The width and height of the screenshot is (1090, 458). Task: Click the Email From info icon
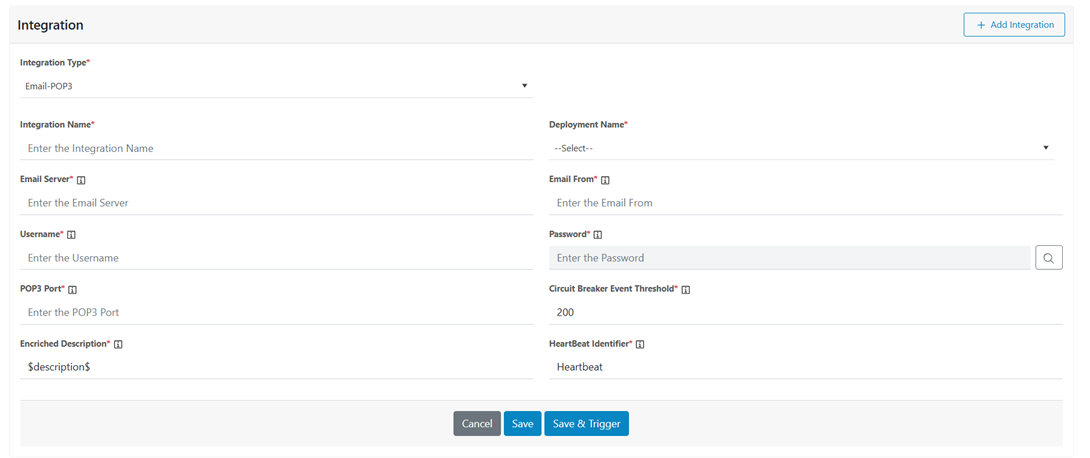(605, 180)
